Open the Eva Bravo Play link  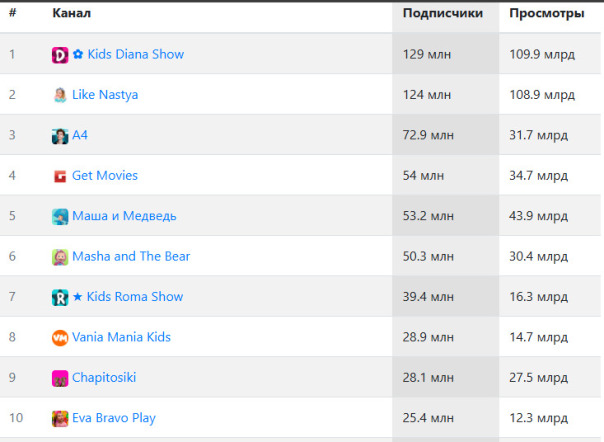[x=114, y=418]
